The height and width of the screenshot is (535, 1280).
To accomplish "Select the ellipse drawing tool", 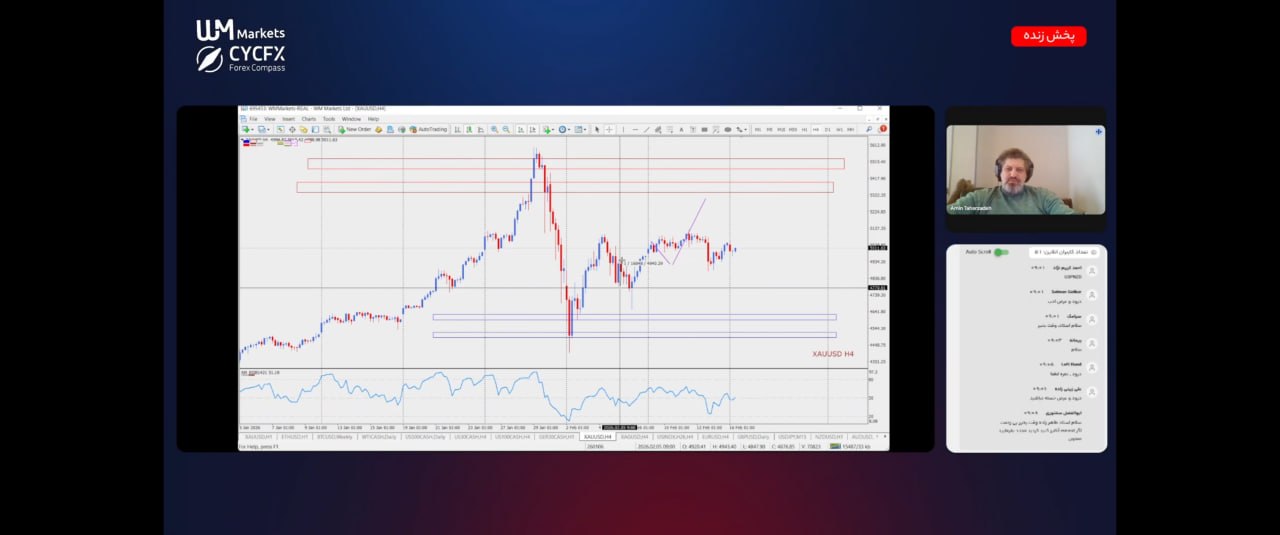I will pyautogui.click(x=728, y=129).
